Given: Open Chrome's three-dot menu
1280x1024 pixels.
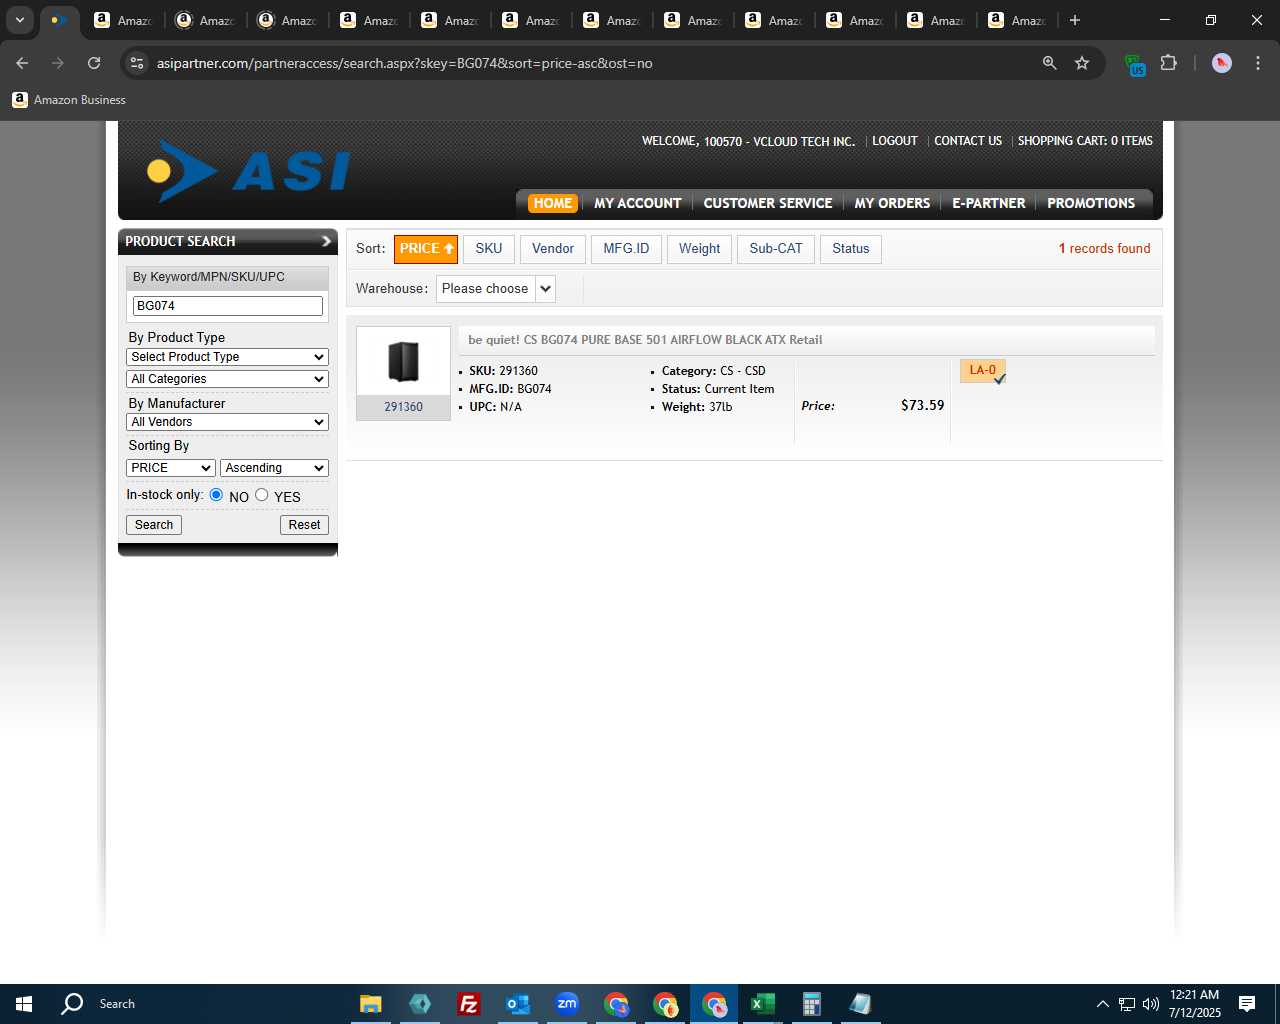Looking at the screenshot, I should coord(1257,63).
